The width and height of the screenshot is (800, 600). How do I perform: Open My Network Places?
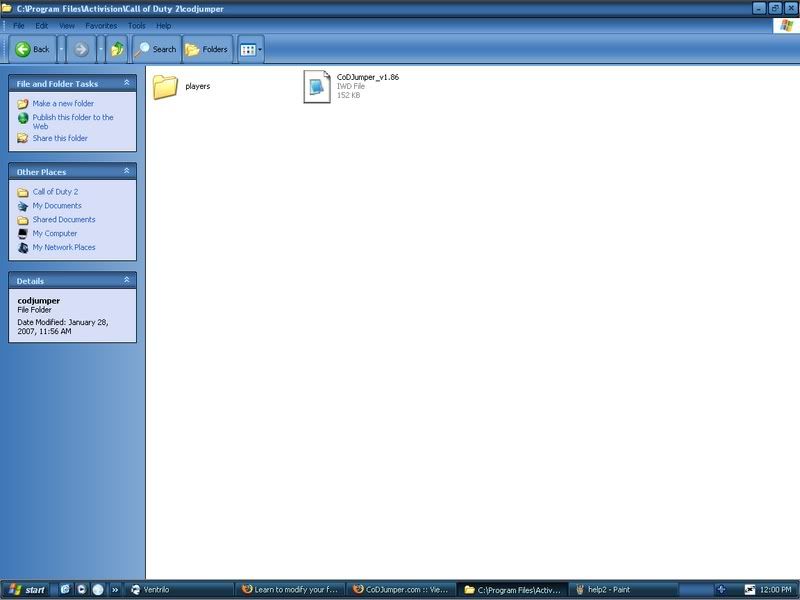(x=63, y=248)
